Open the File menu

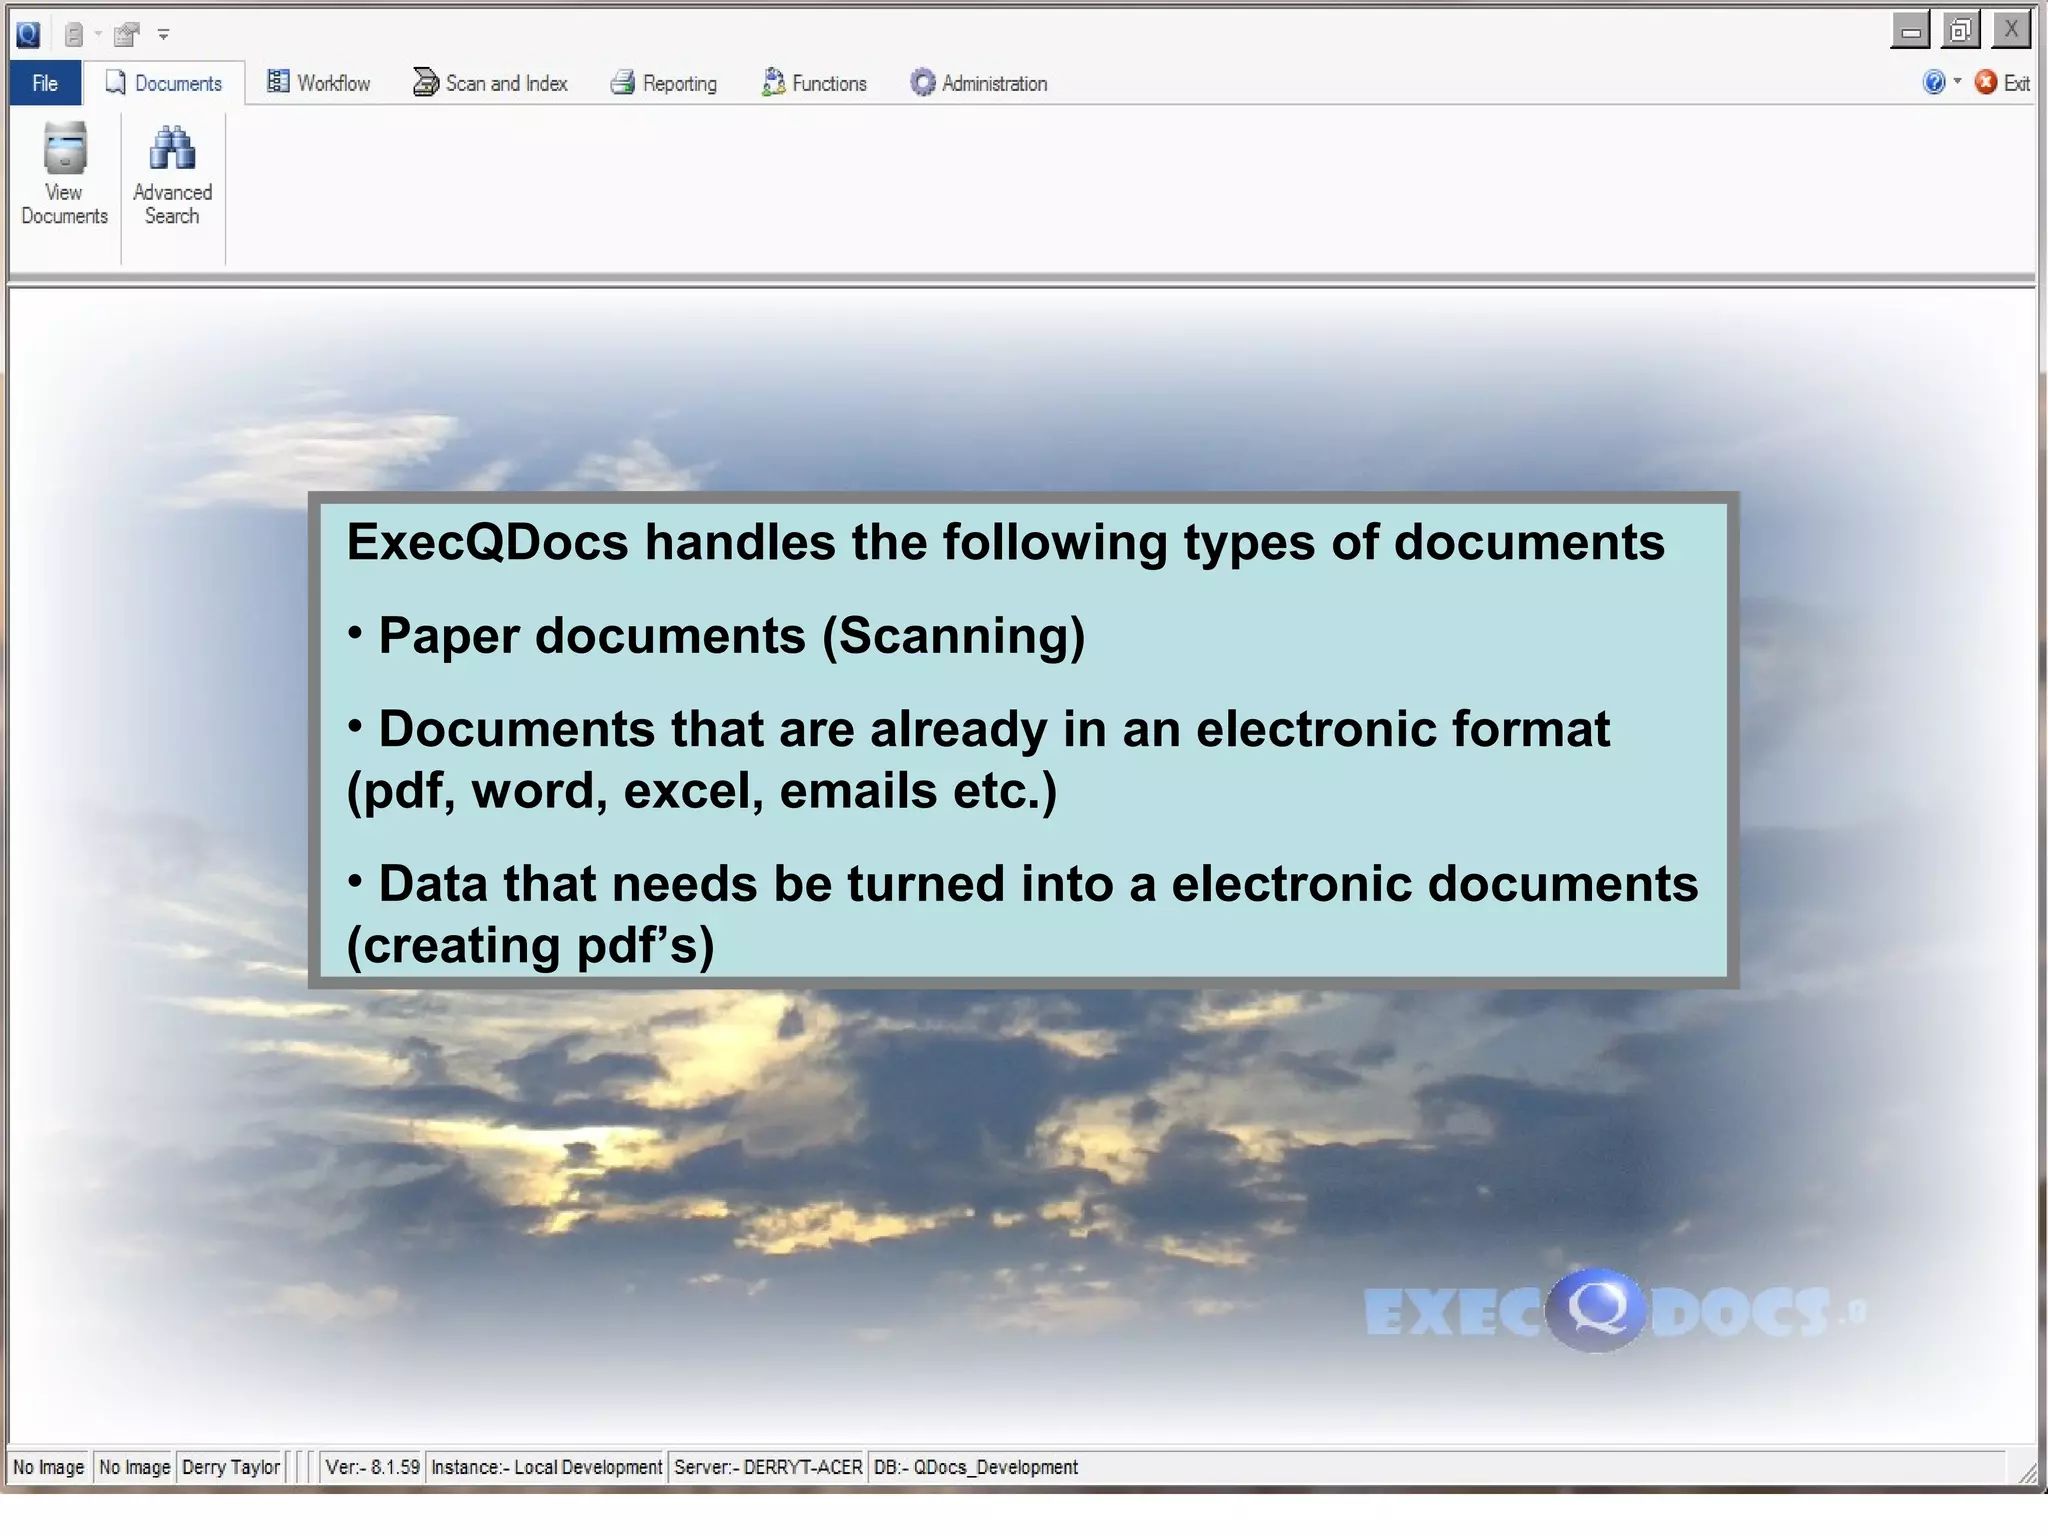(x=45, y=83)
